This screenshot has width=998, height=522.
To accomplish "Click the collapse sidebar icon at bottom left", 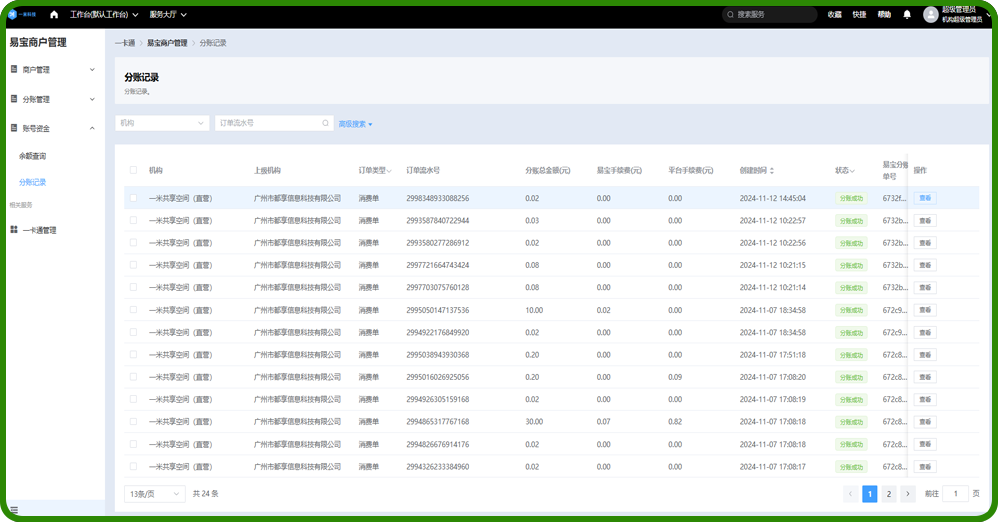I will tap(14, 510).
